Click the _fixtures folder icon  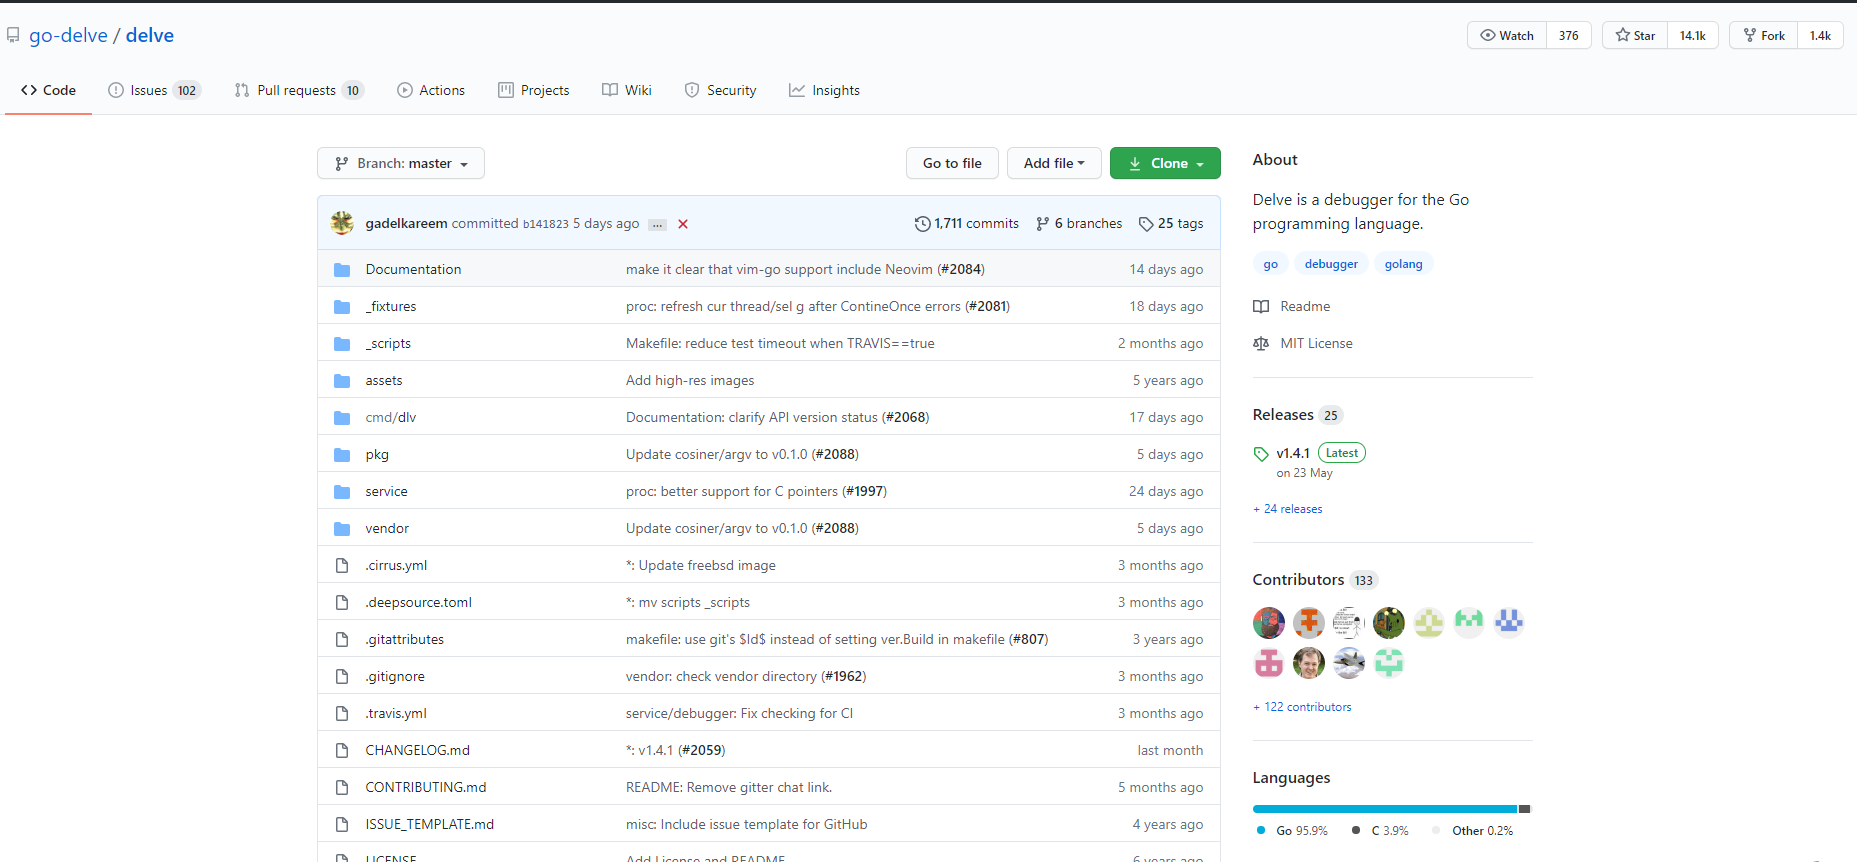[342, 307]
